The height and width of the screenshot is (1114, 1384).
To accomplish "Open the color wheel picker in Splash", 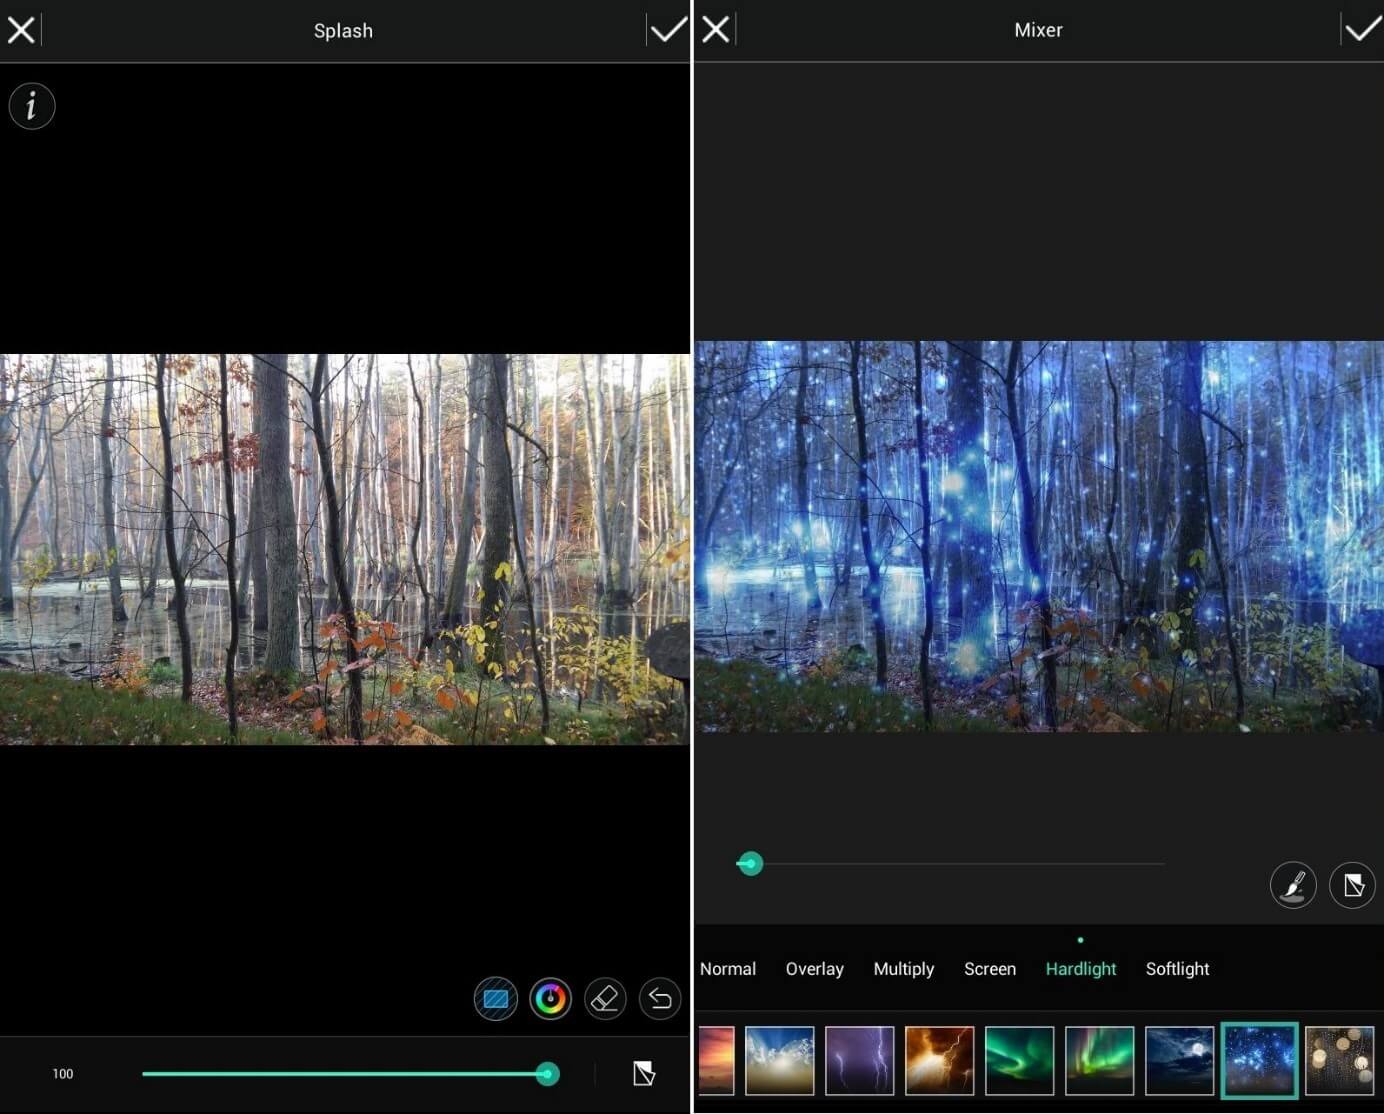I will pos(550,998).
